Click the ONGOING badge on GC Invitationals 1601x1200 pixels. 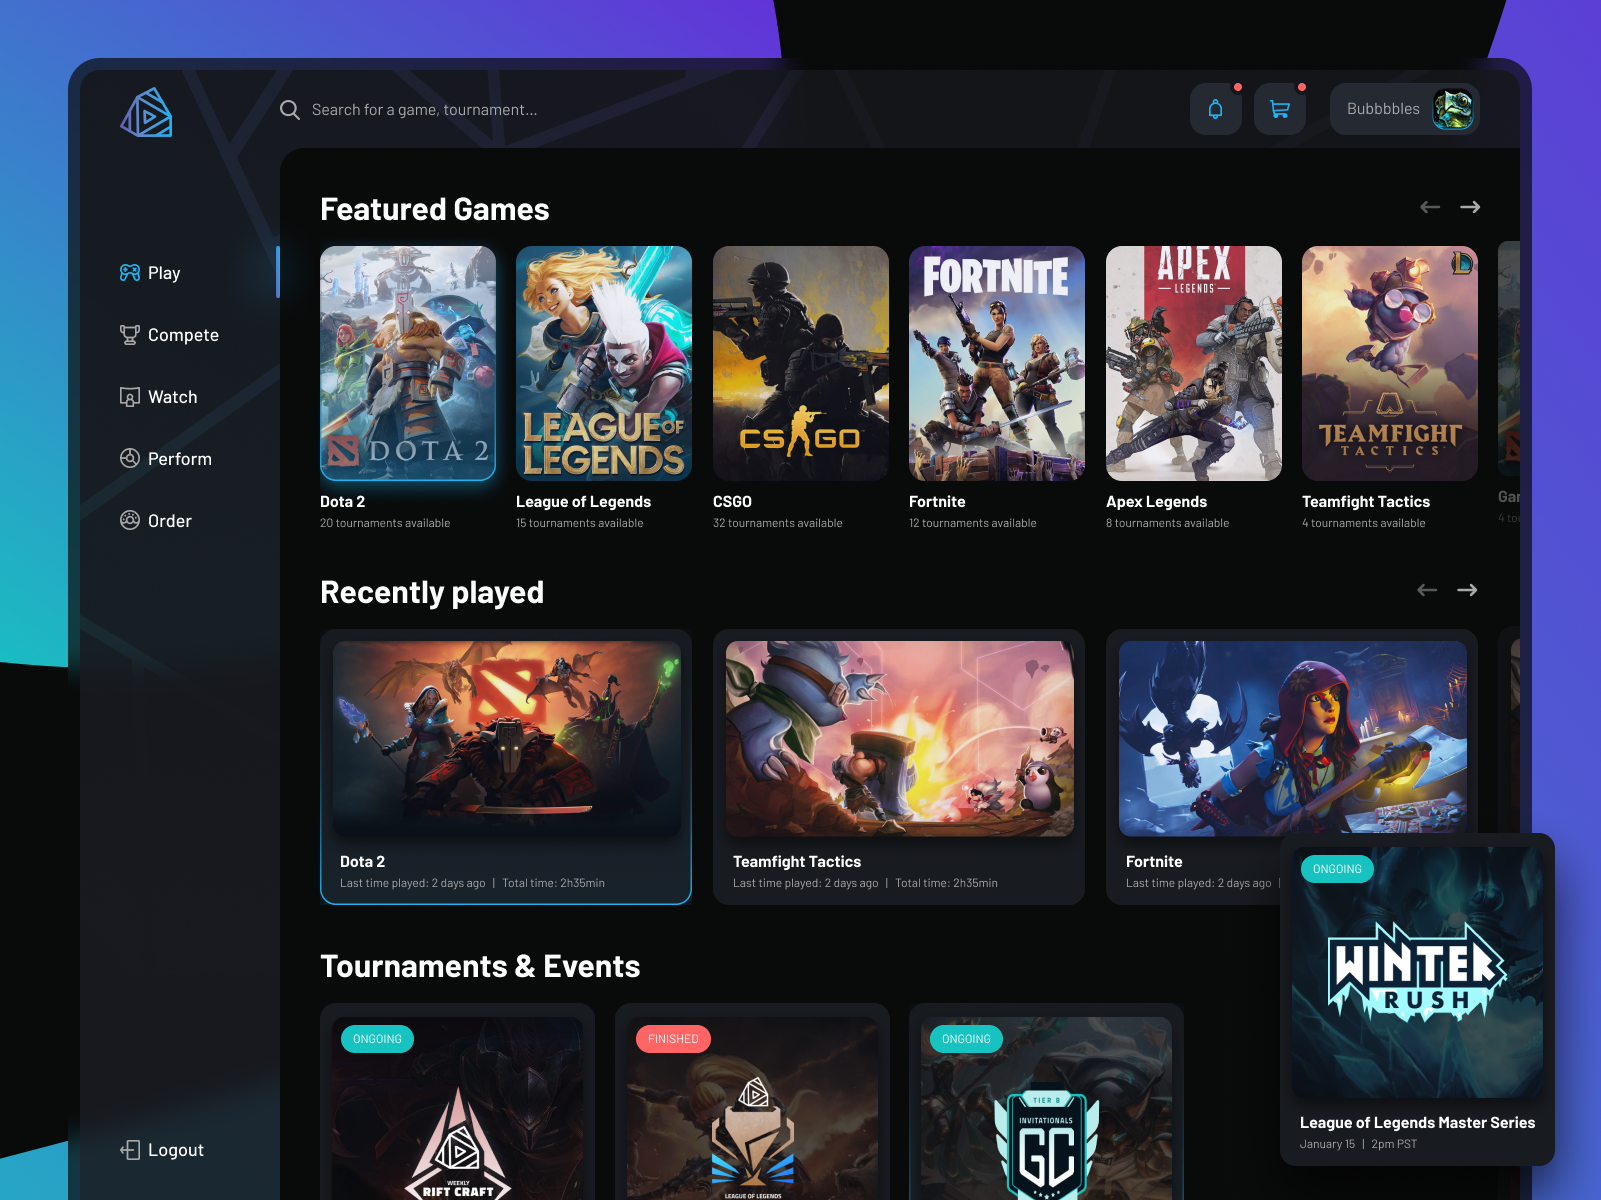(966, 1039)
